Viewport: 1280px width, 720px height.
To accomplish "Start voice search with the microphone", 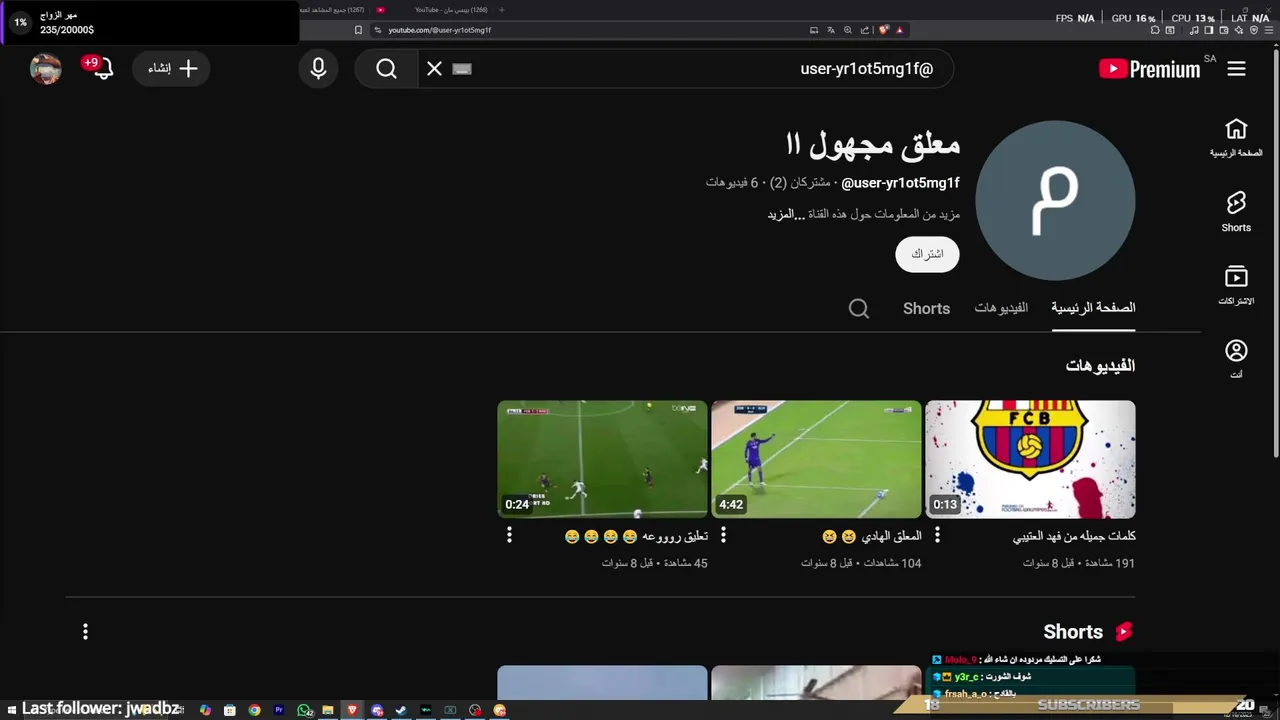I will pos(318,69).
